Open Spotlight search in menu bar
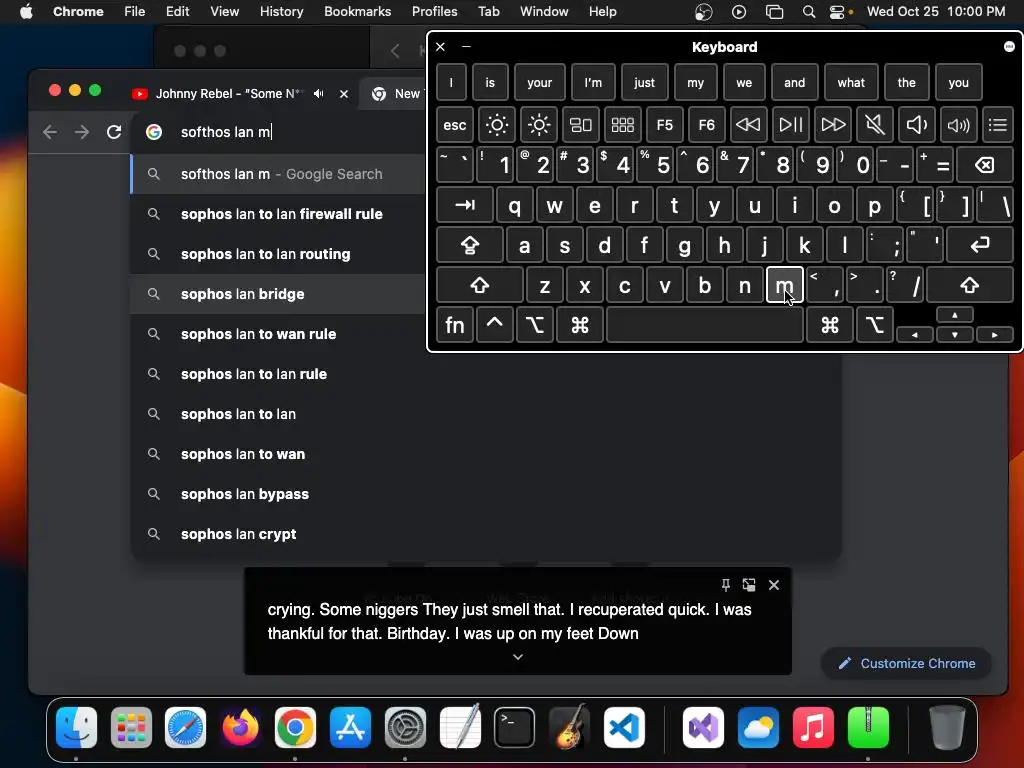 tap(808, 12)
